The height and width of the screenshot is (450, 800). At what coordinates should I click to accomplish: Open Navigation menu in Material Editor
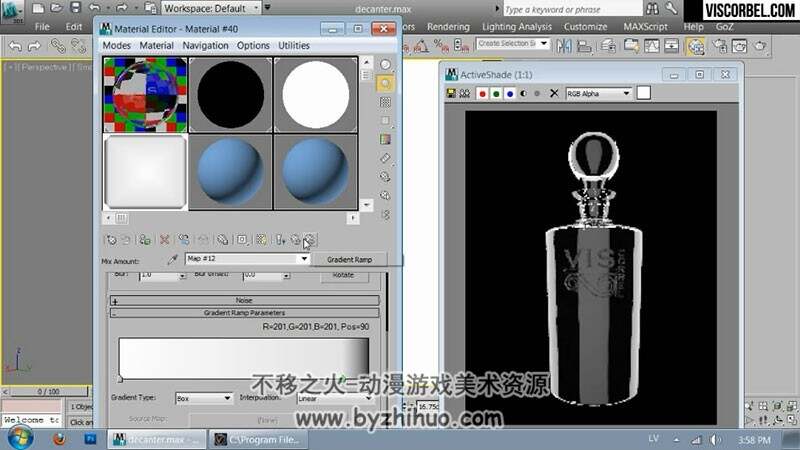pyautogui.click(x=206, y=45)
